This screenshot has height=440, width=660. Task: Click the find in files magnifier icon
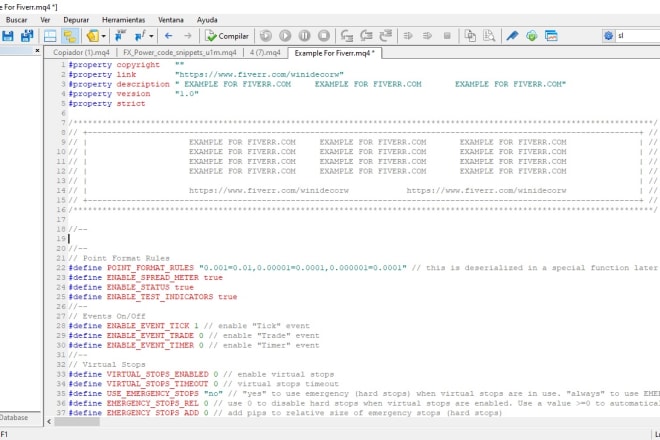coord(489,36)
